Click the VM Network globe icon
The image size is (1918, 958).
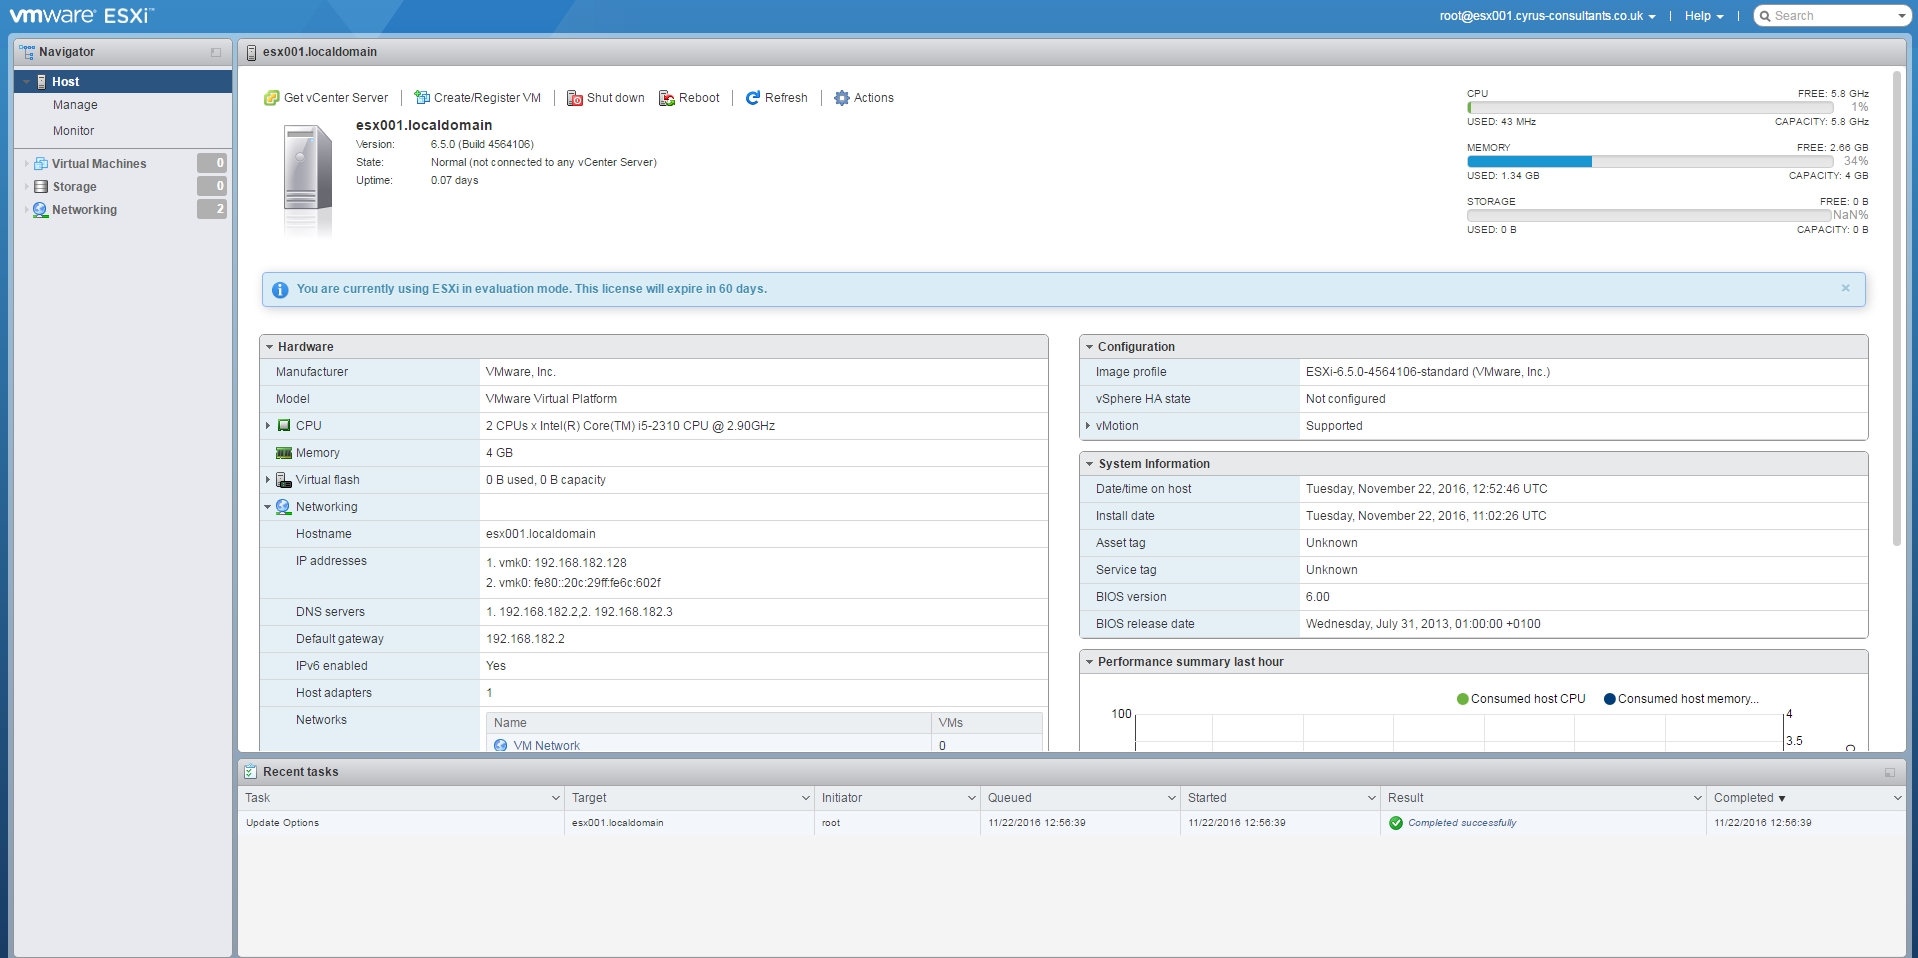pyautogui.click(x=501, y=746)
